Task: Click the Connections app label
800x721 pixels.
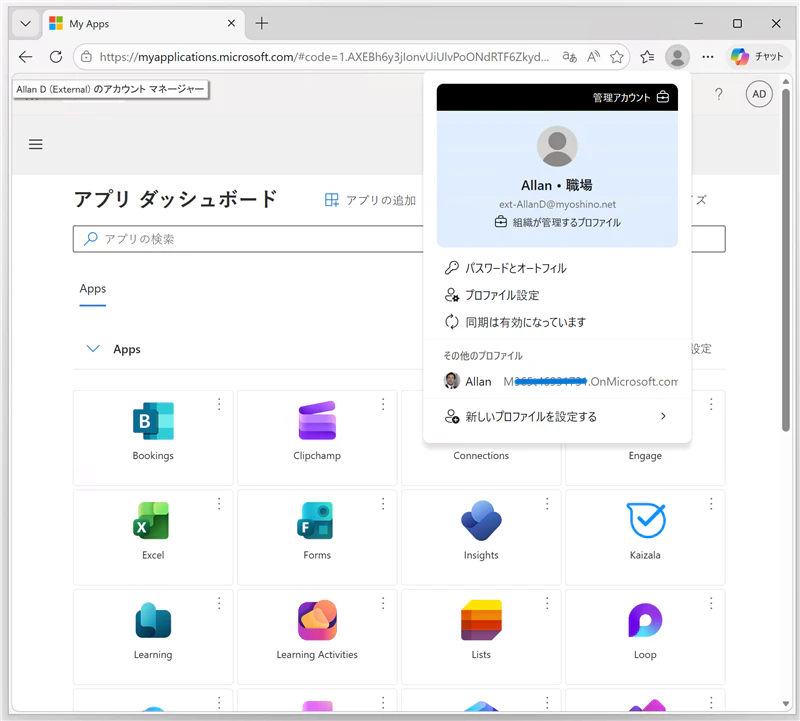Action: (481, 456)
